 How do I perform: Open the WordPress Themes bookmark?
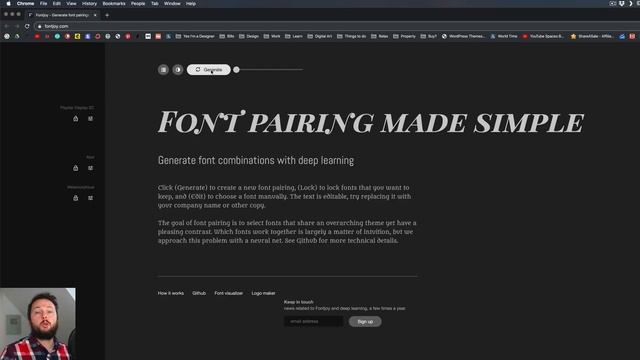click(463, 36)
